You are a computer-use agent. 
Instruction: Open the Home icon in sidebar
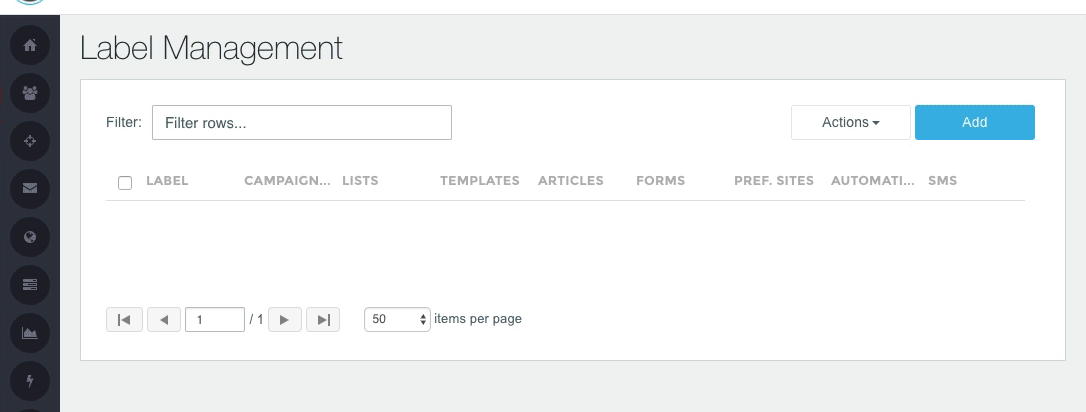30,45
